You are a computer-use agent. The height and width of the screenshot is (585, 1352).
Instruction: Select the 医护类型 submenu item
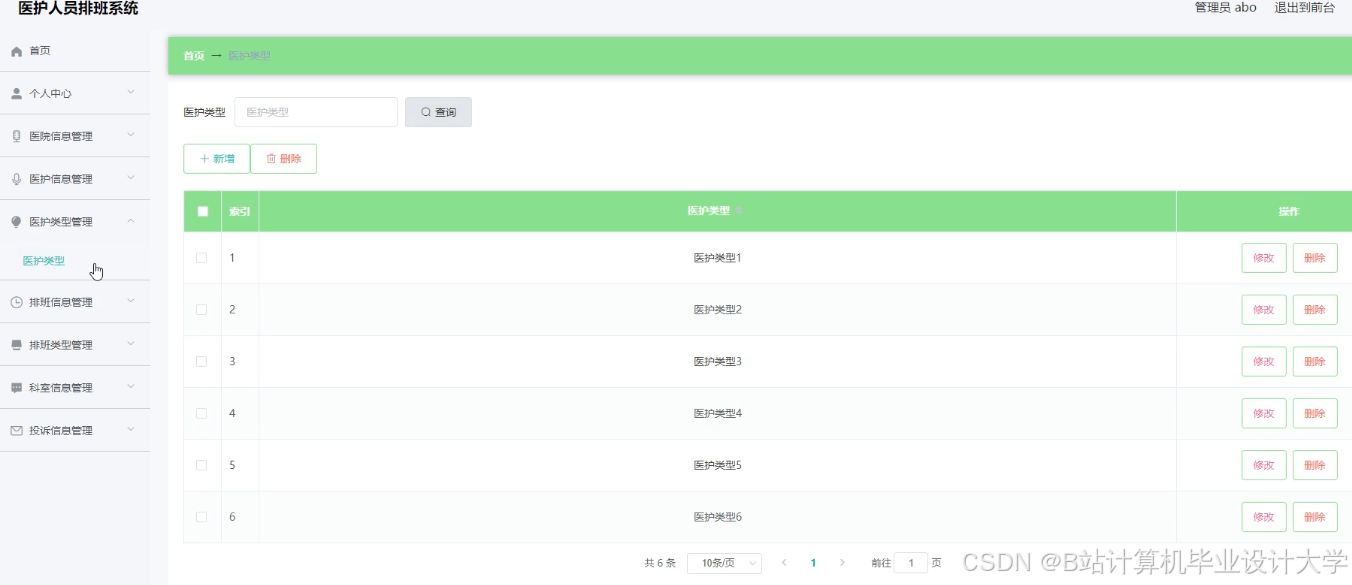75,261
